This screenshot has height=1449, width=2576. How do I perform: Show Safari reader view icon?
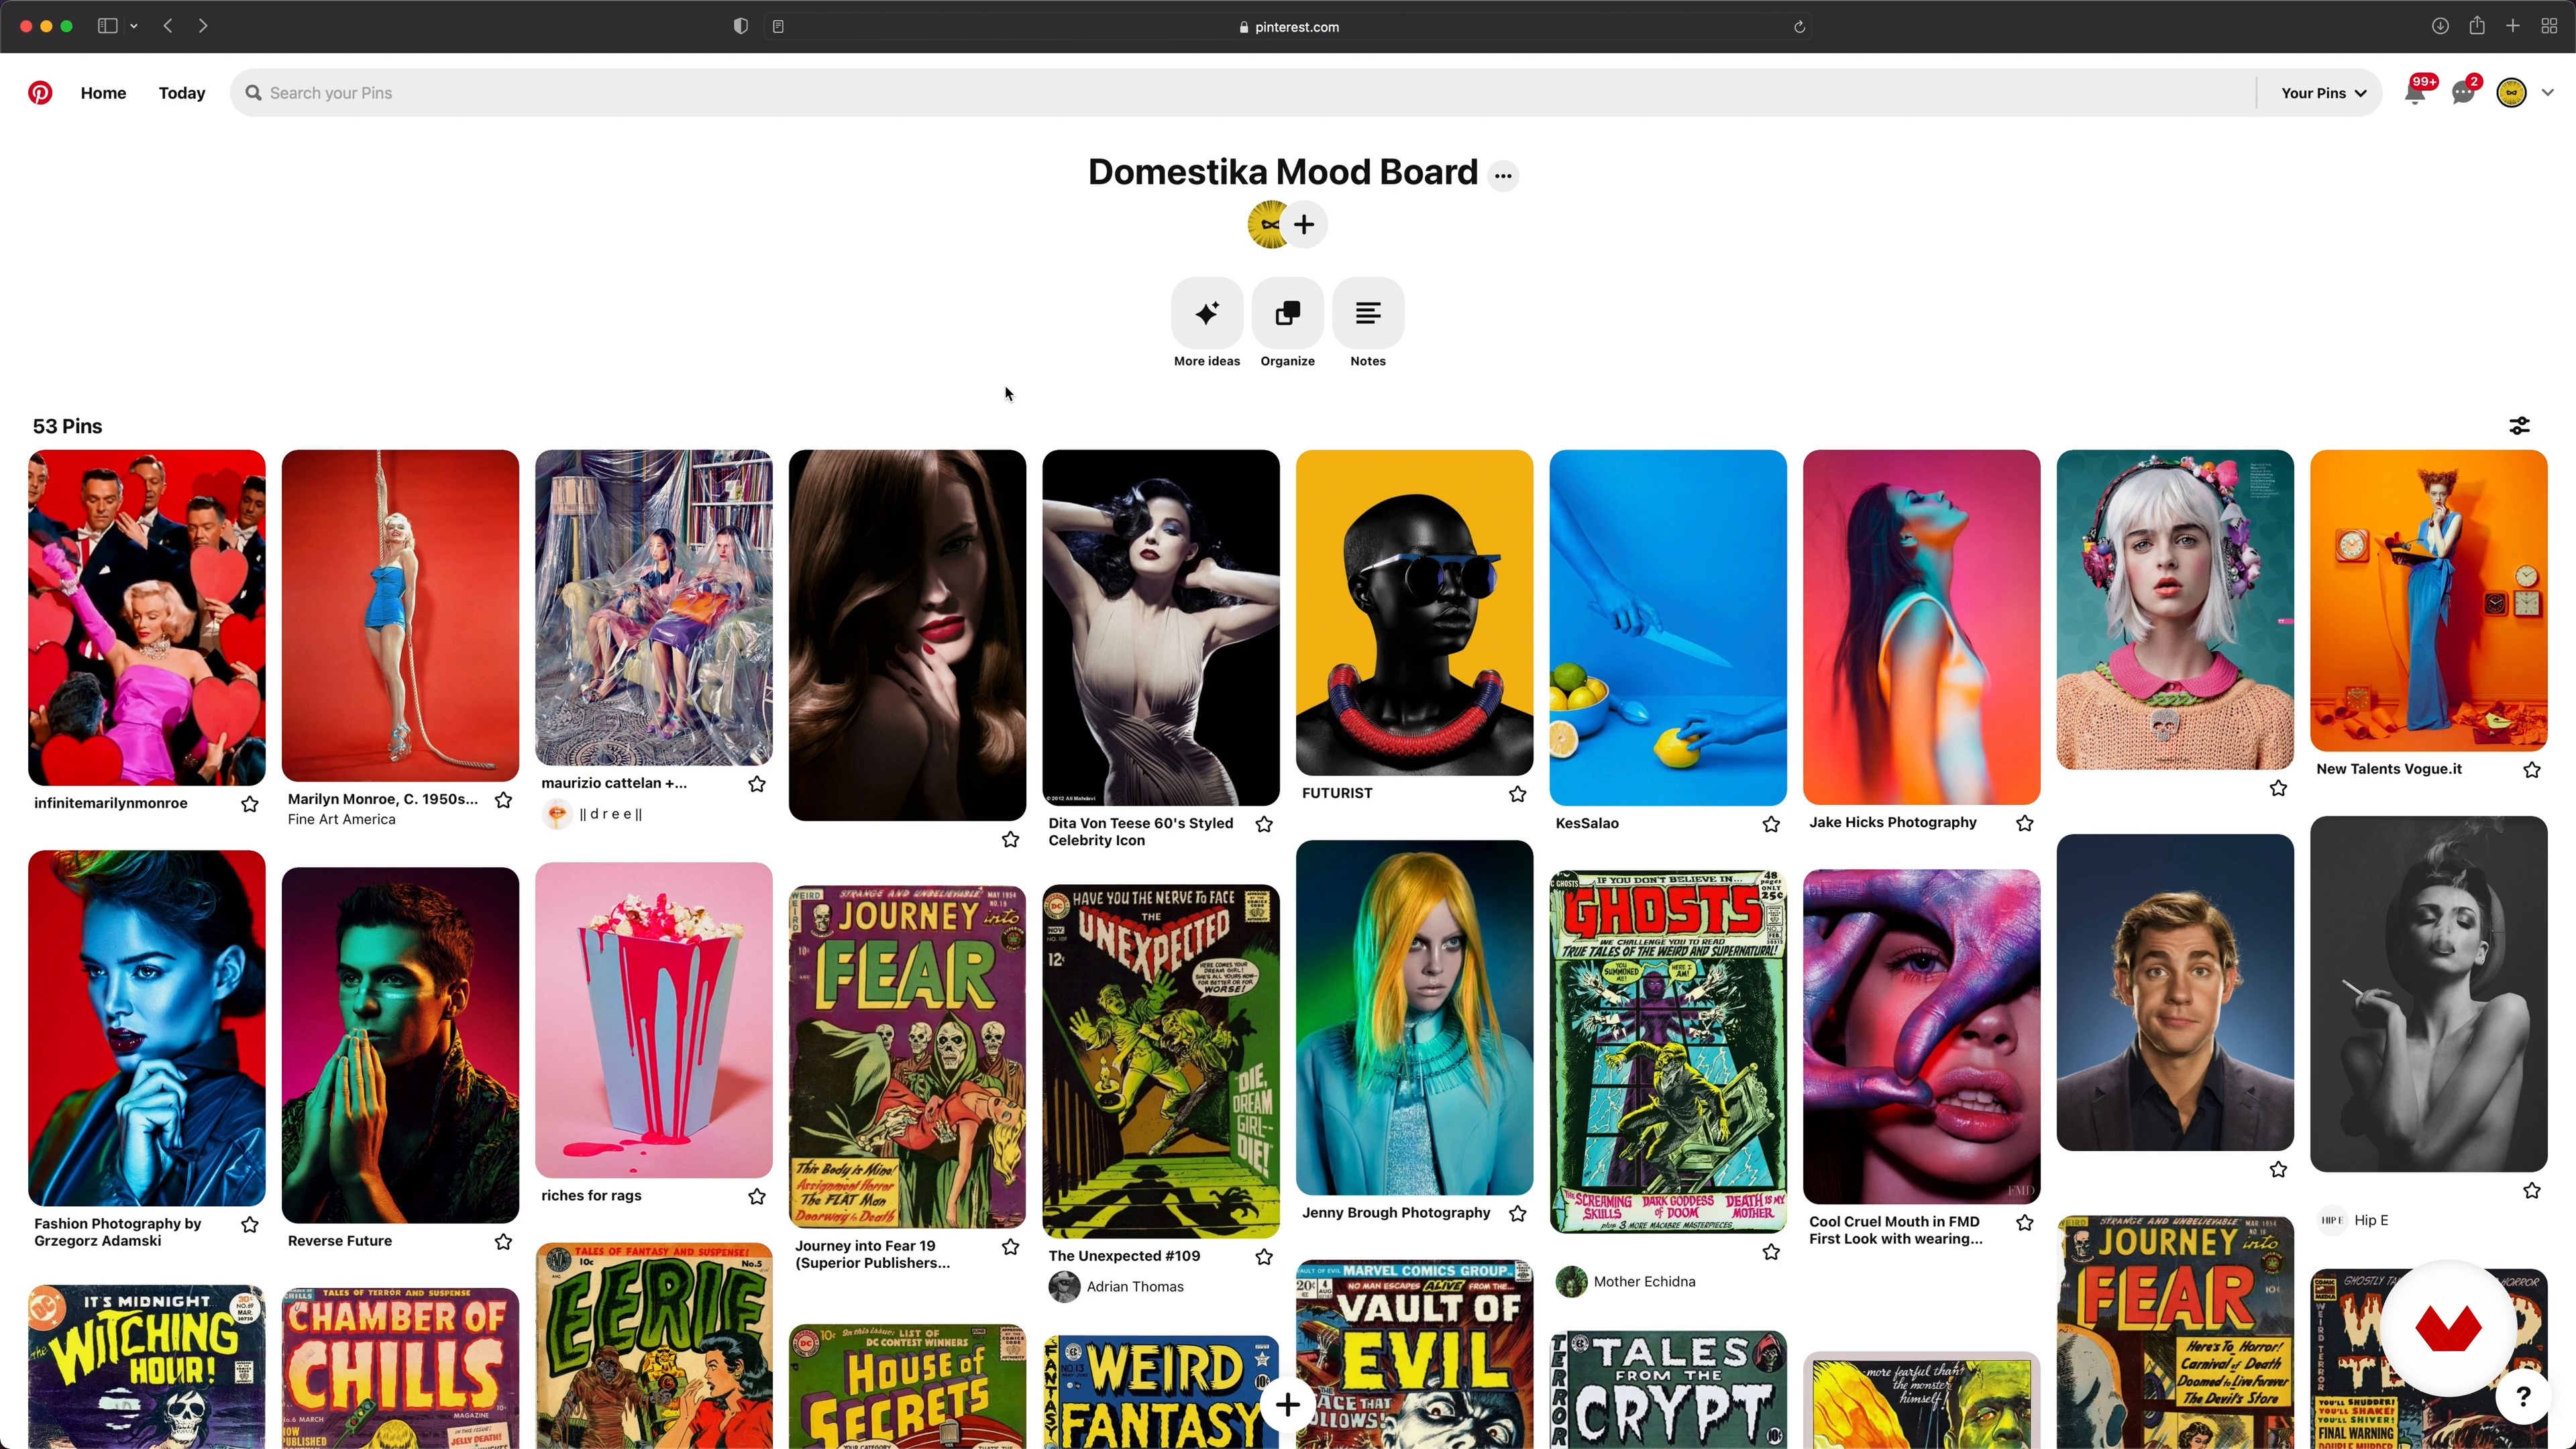778,26
